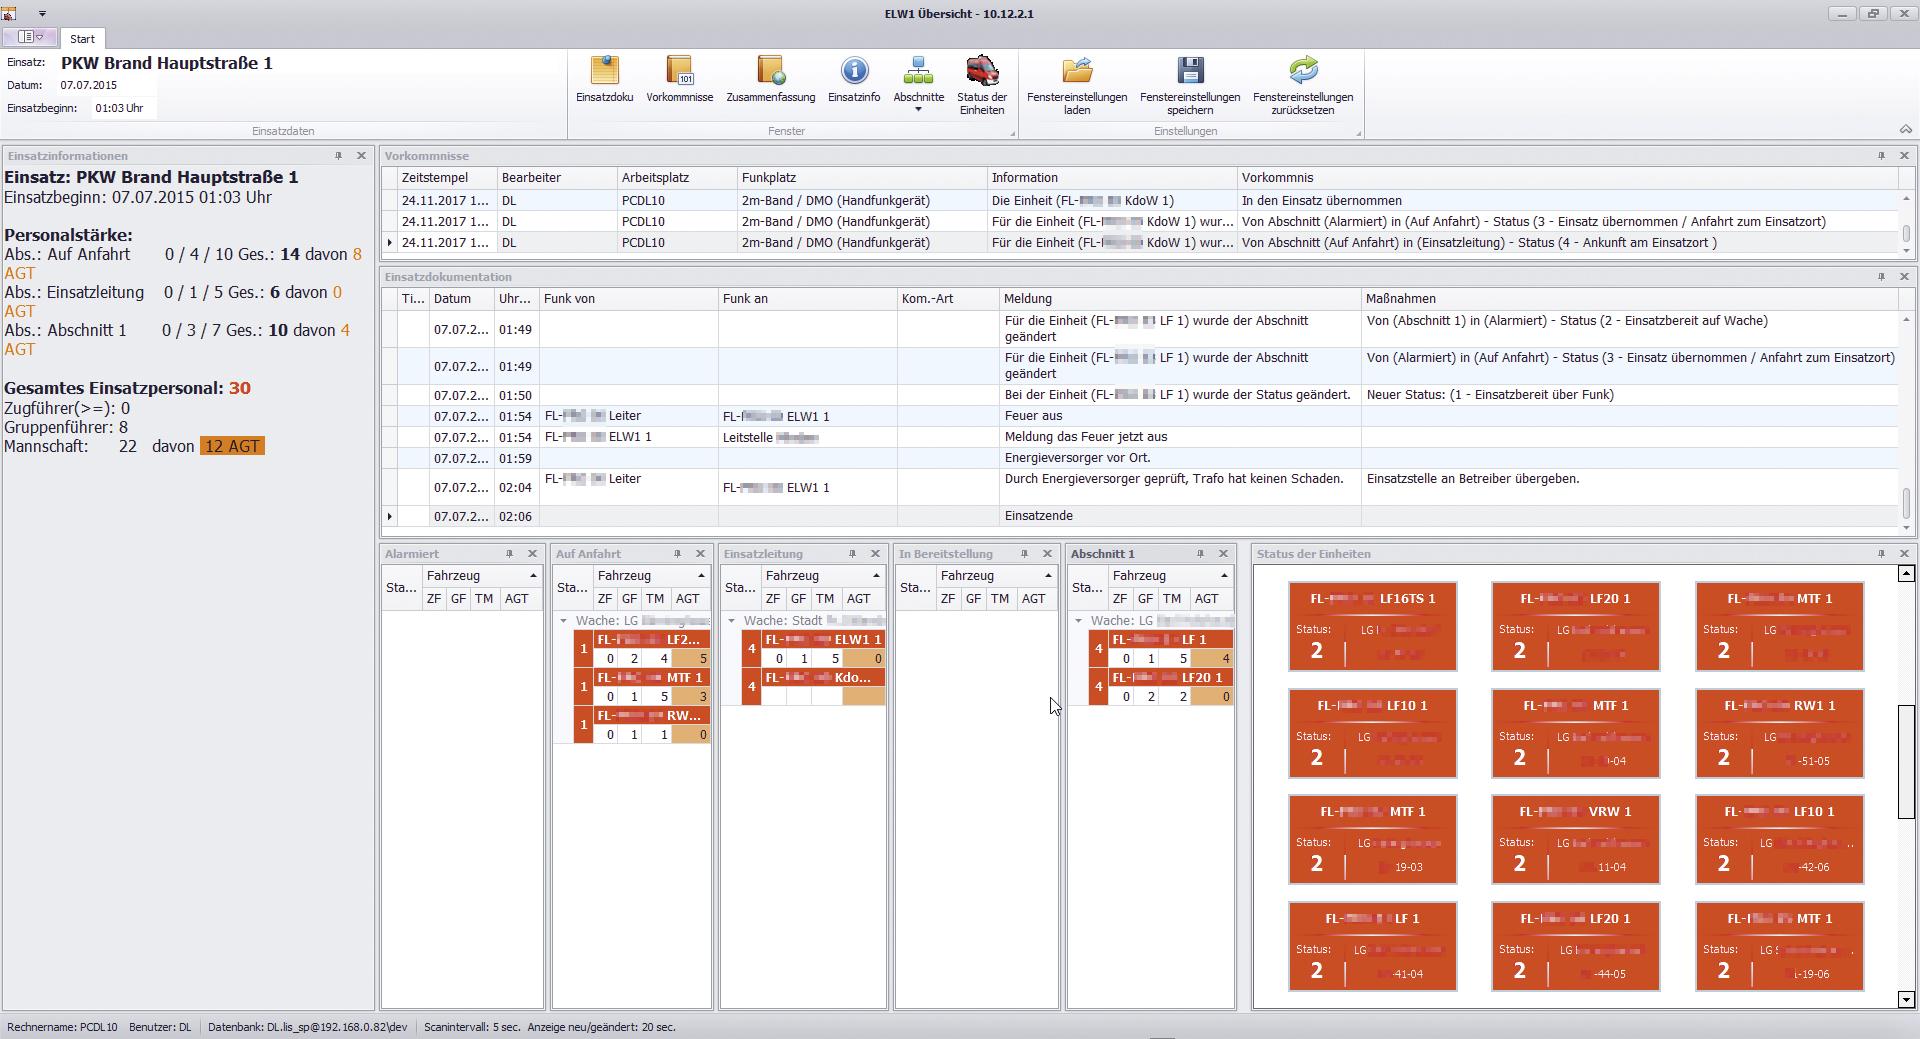The width and height of the screenshot is (1920, 1039).
Task: Save layout via Fenstereinstellungen speichern
Action: (x=1189, y=85)
